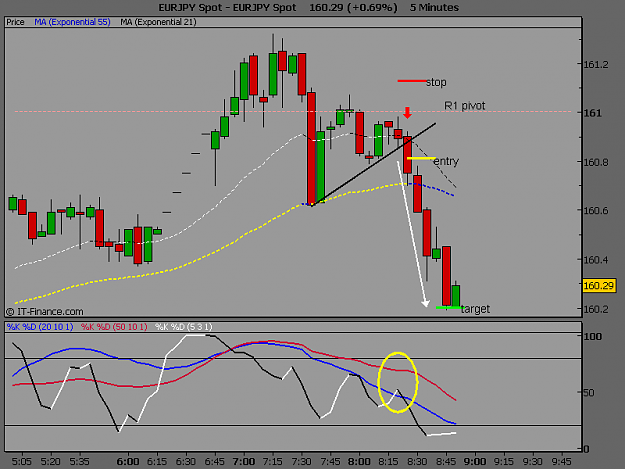Click the 160.8 price axis label

596,162
